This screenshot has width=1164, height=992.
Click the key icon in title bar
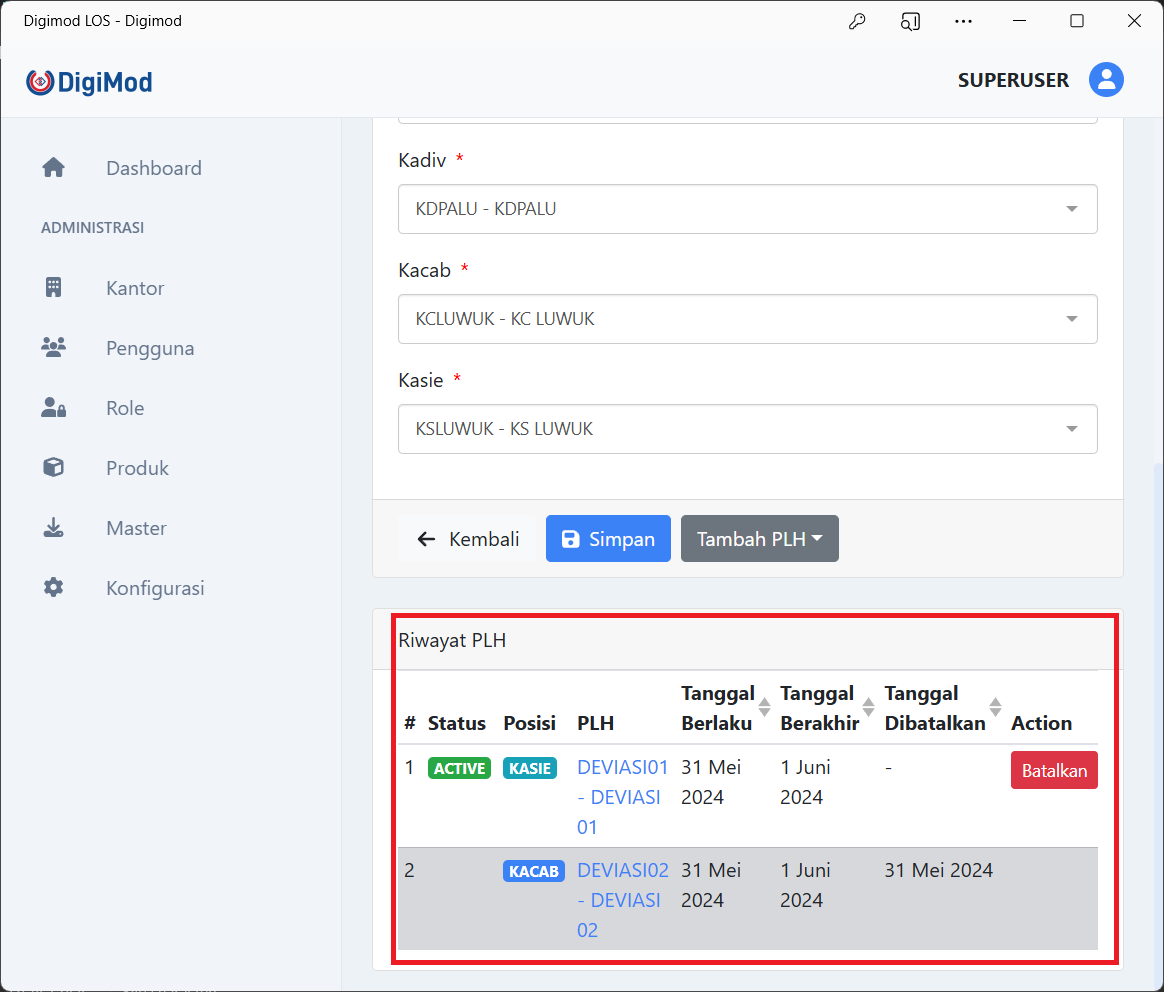click(x=857, y=21)
